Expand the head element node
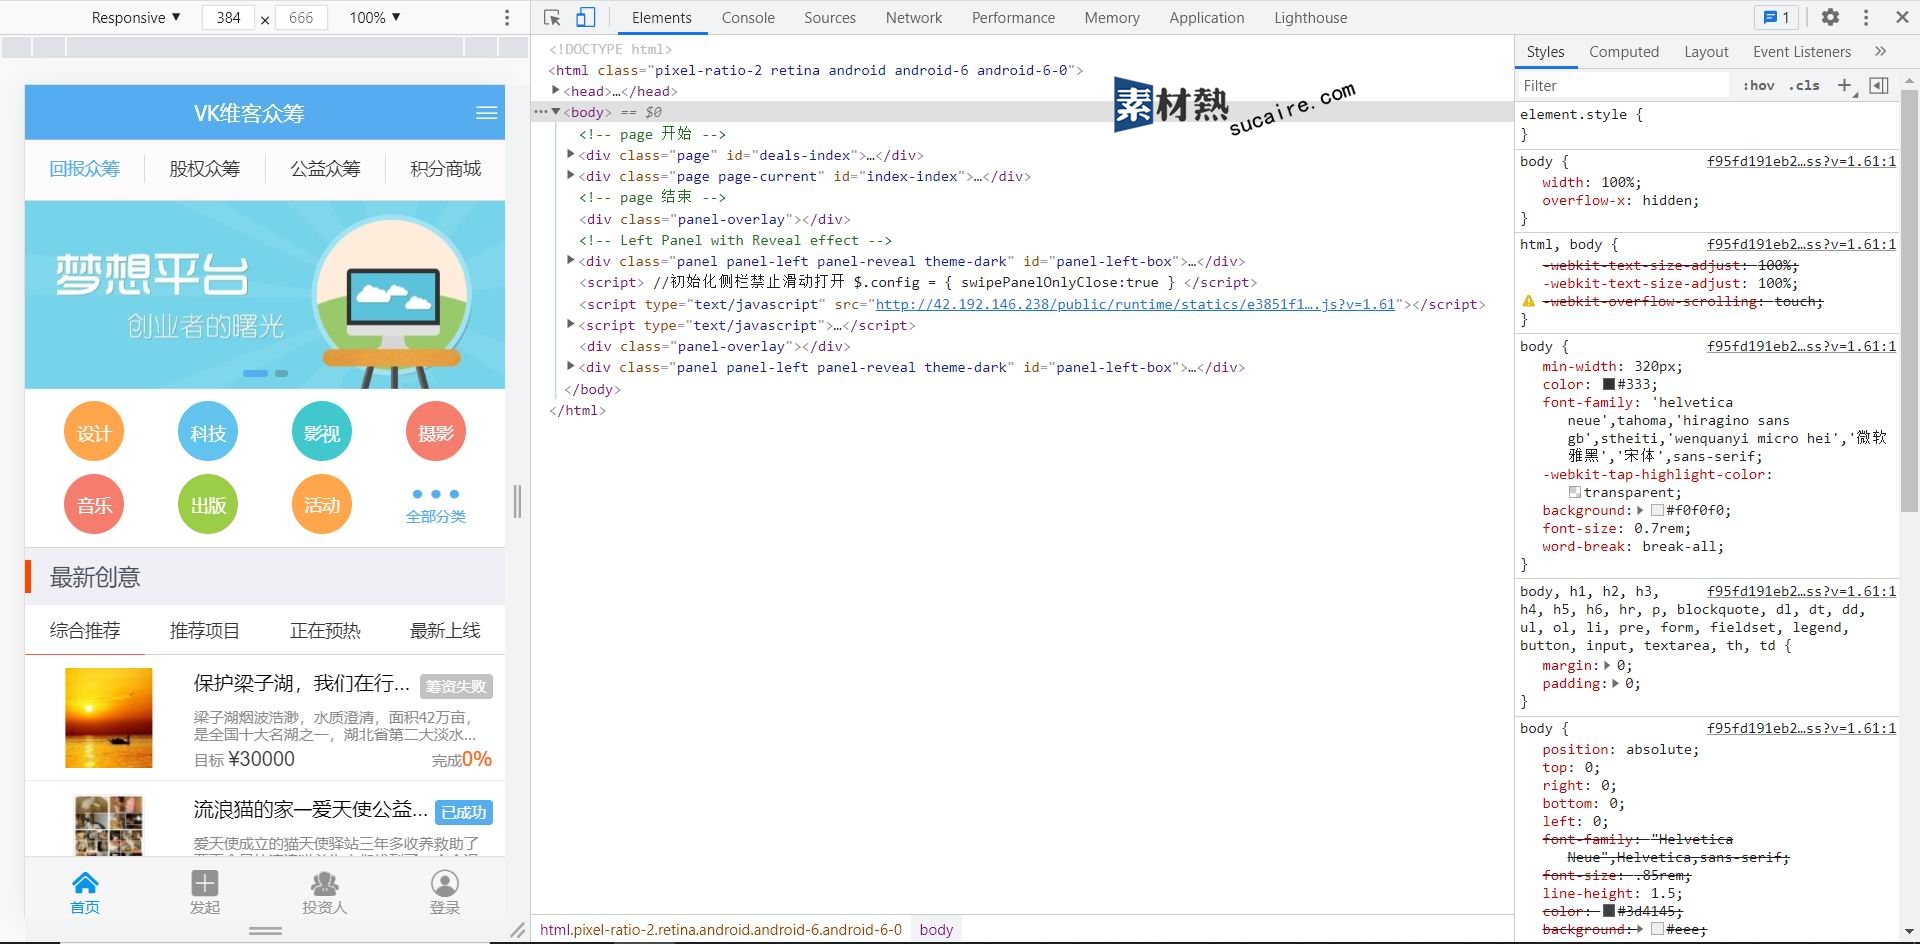This screenshot has height=944, width=1920. coord(556,91)
